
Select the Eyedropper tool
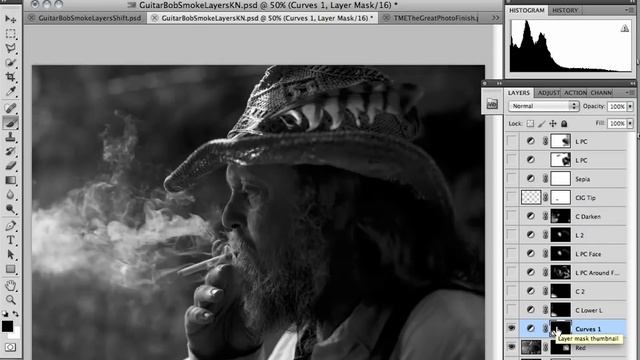[x=11, y=91]
